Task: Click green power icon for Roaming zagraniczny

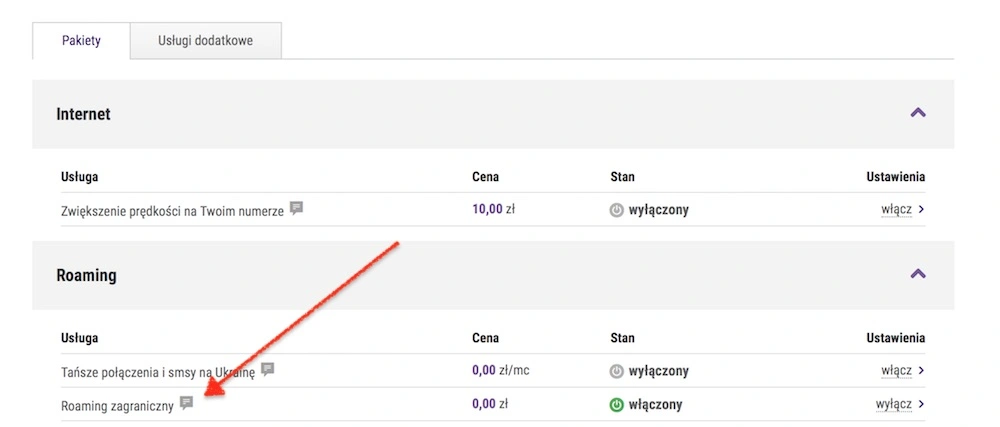Action: [616, 405]
